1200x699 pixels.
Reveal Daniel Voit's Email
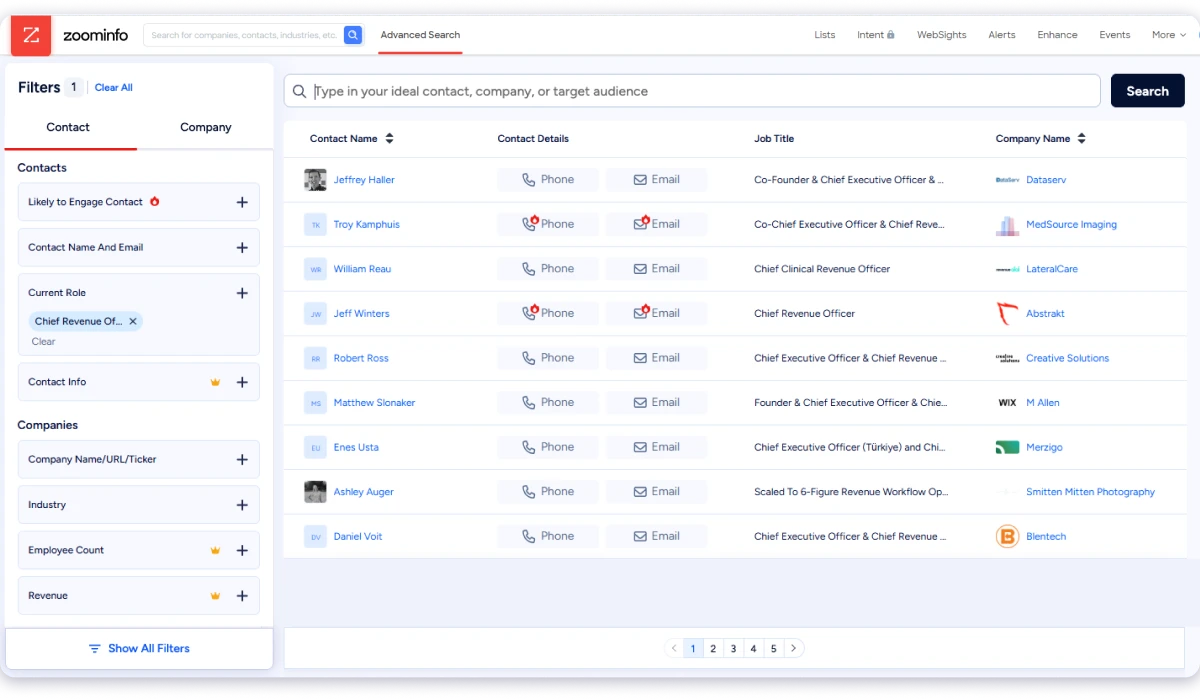[x=657, y=536]
